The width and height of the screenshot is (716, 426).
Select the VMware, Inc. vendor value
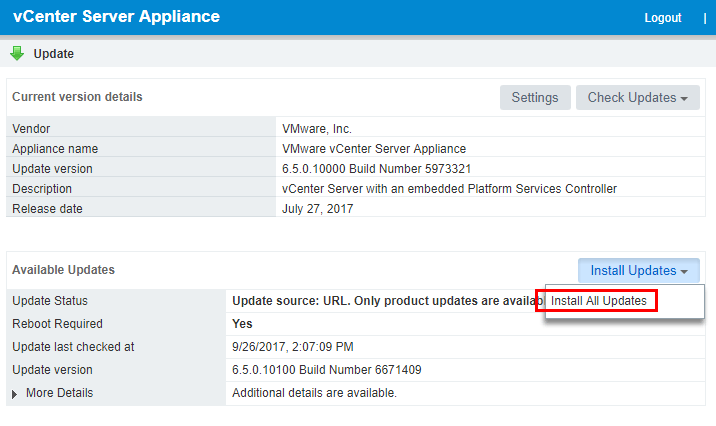(318, 129)
